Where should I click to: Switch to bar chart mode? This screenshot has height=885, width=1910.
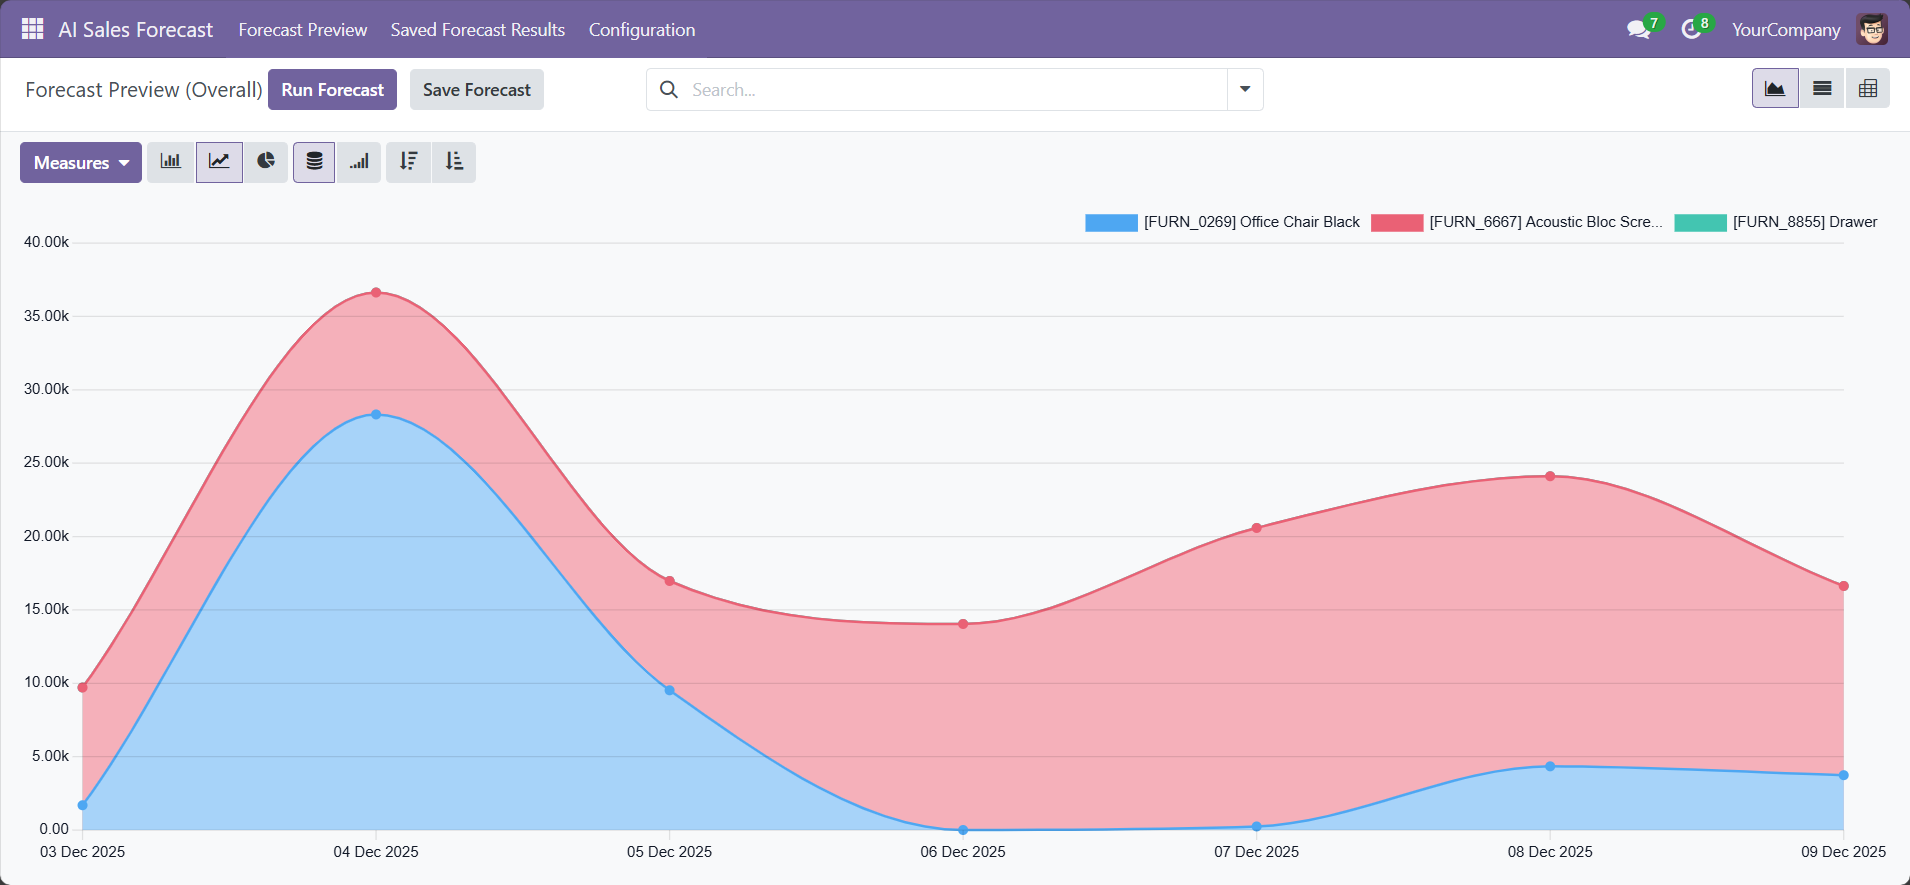coord(171,162)
